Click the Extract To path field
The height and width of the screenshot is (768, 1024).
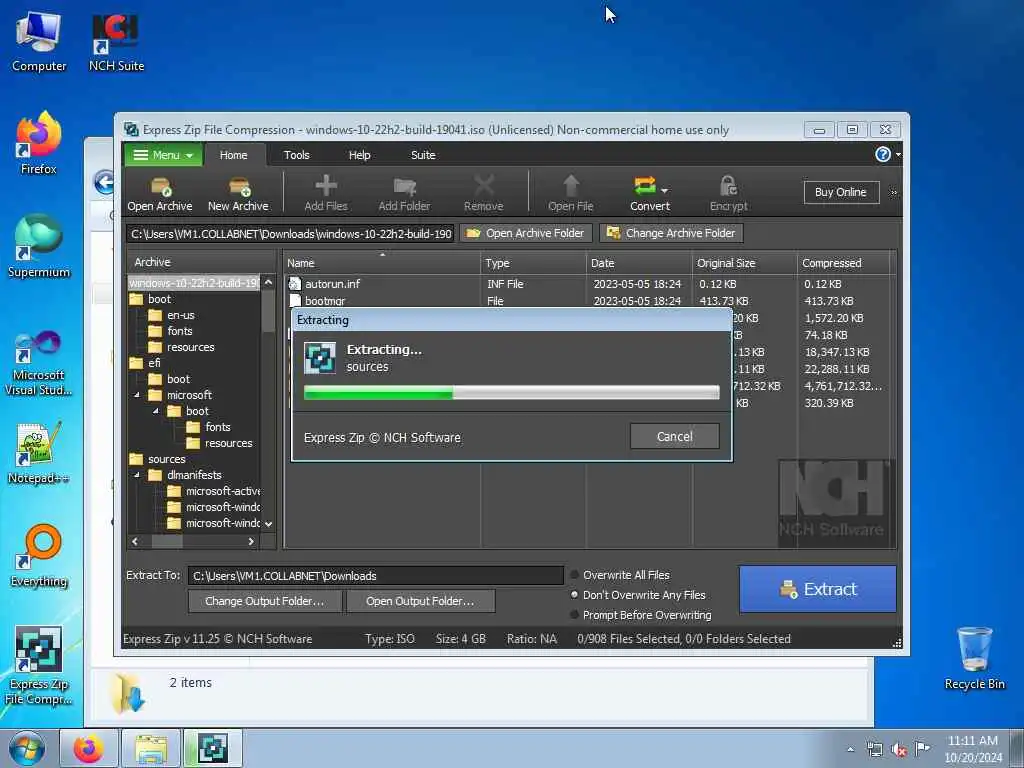[x=376, y=575]
